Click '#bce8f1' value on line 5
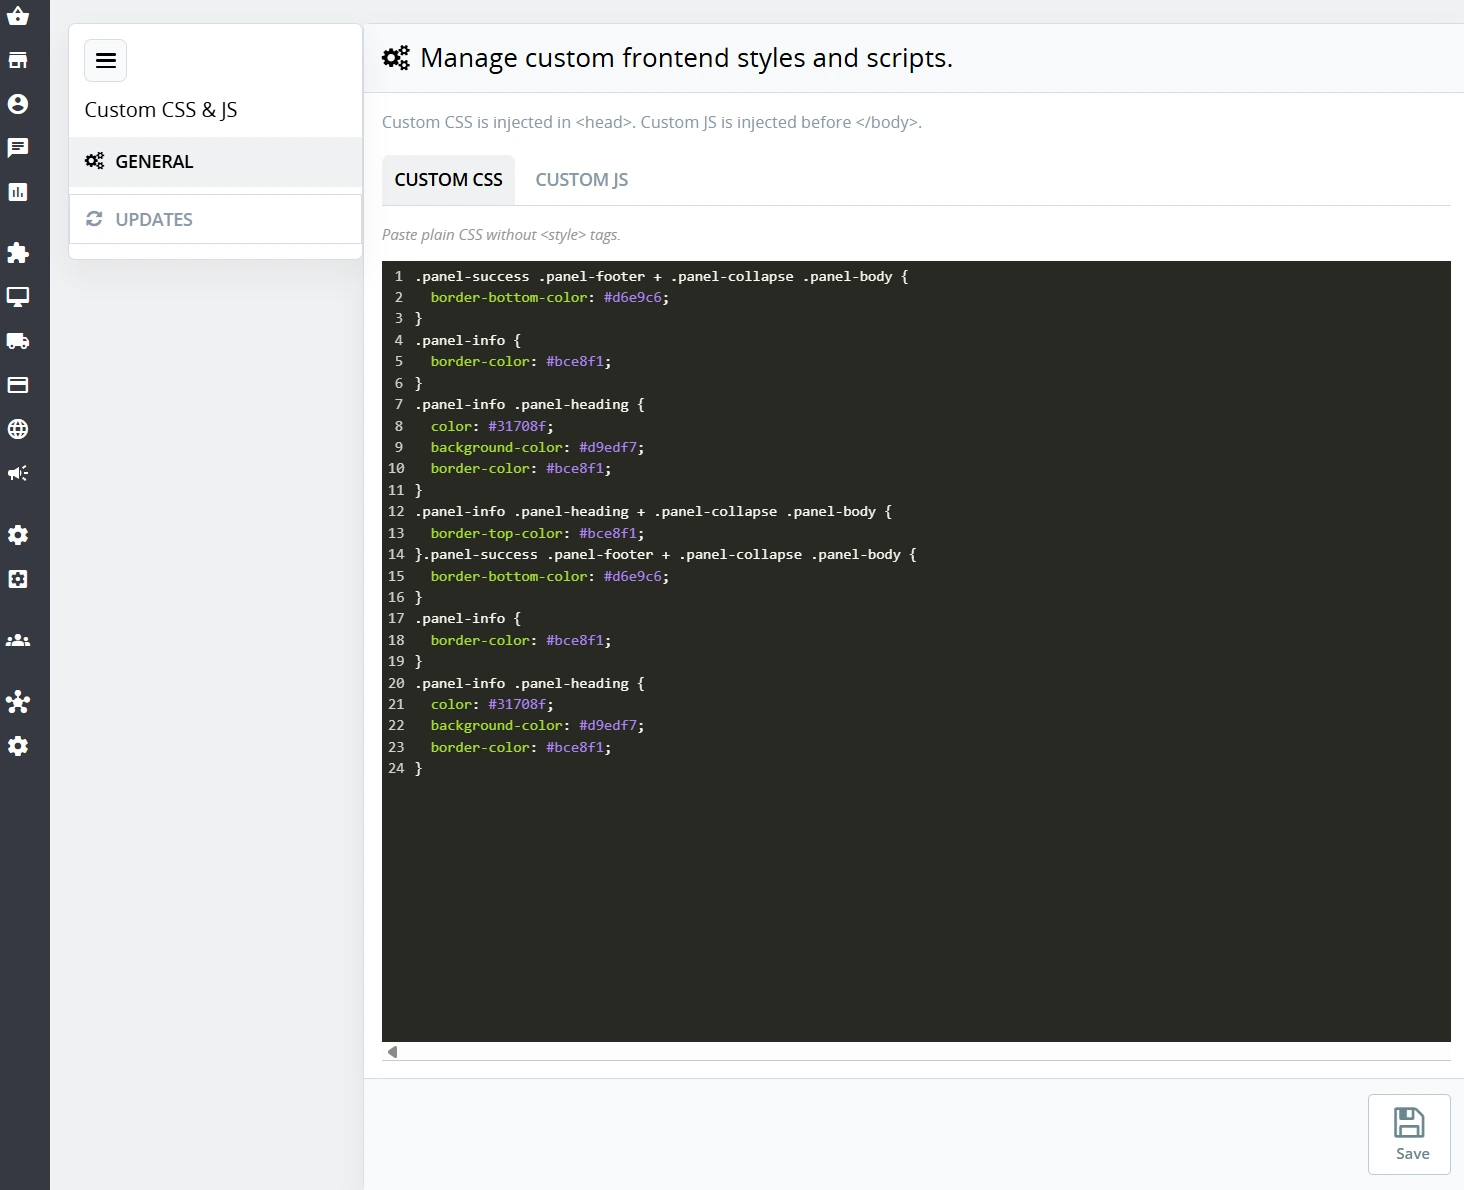Viewport: 1464px width, 1190px height. (575, 361)
